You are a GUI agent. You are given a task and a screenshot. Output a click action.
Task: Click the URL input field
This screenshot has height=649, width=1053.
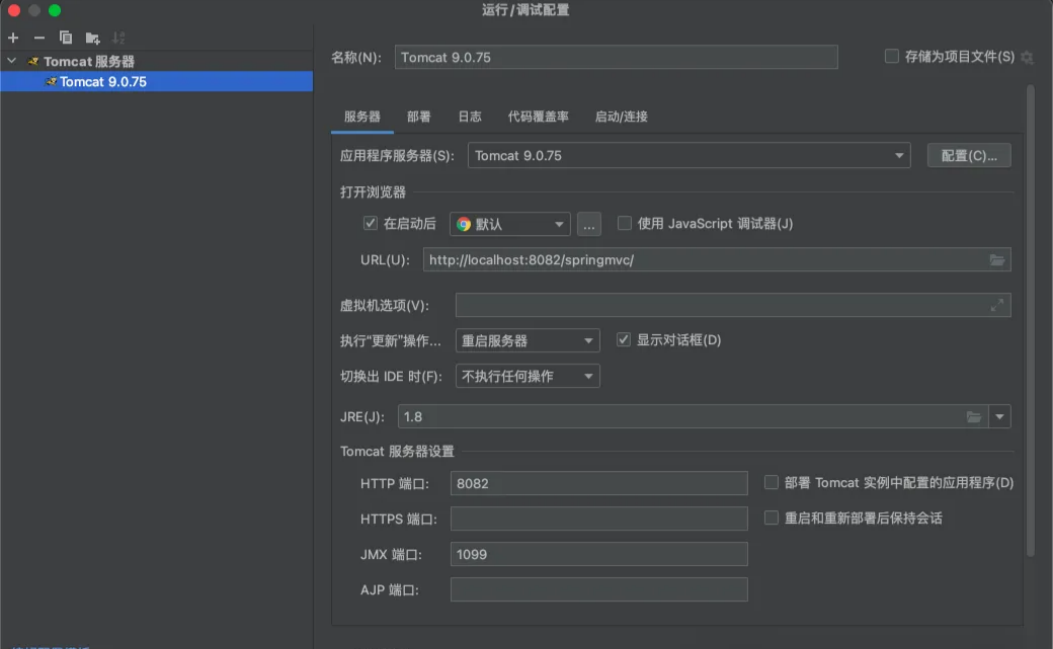point(717,260)
